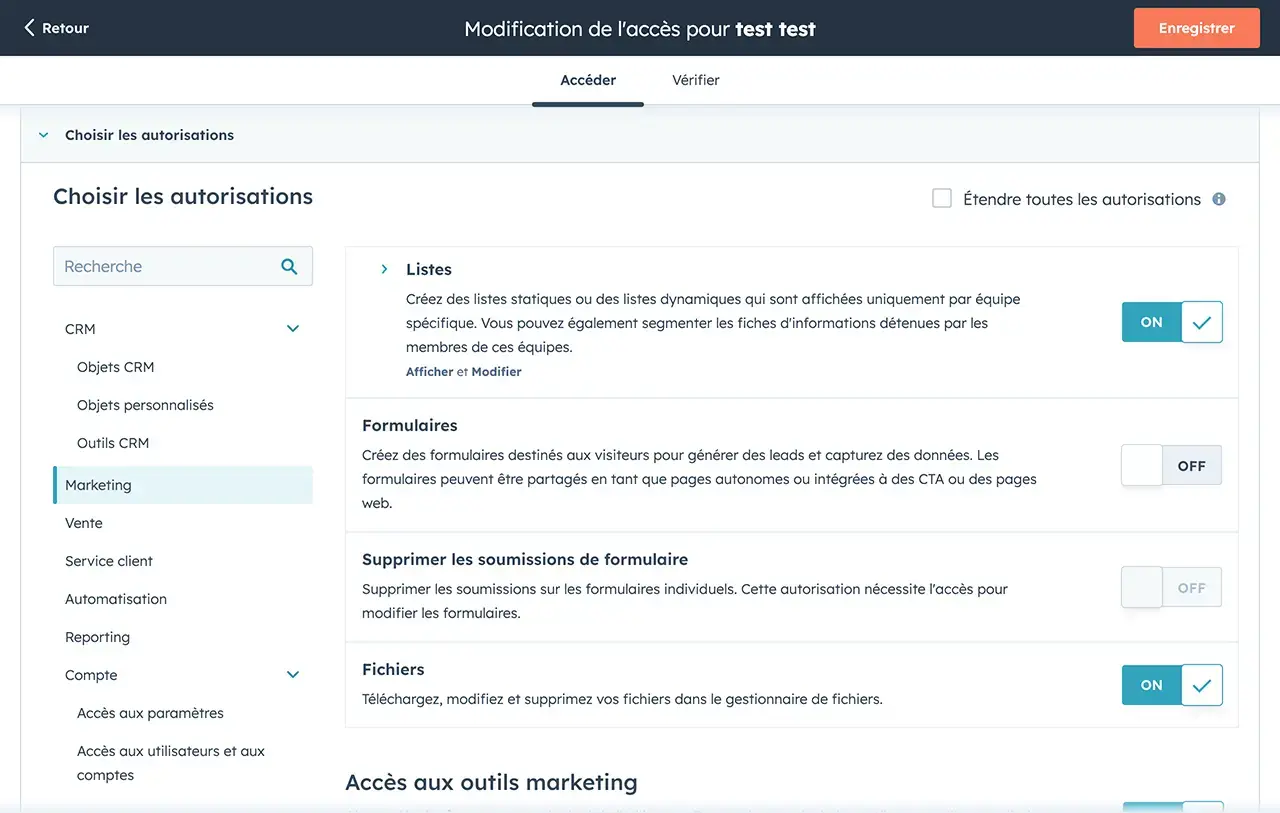Click the Enregistrer button
The width and height of the screenshot is (1280, 813).
(x=1196, y=28)
